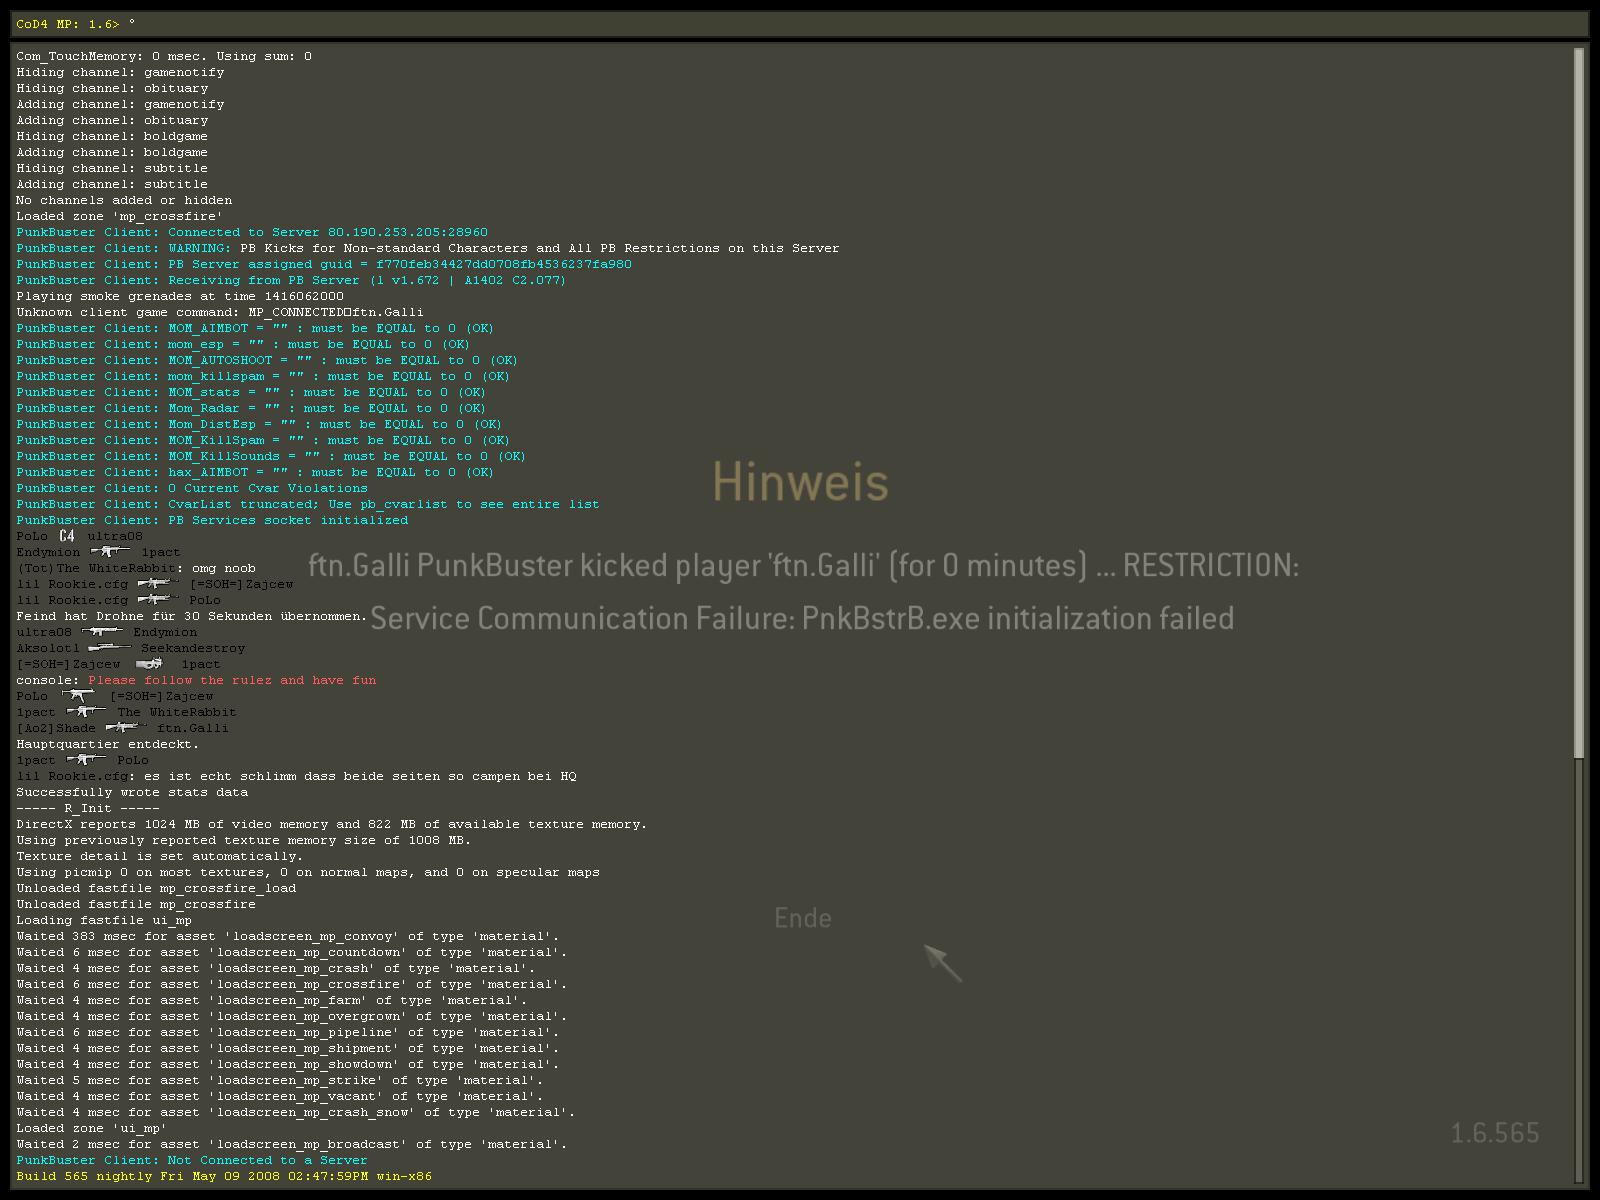Click the line "Loaded zone 'mp_crossfire'"
The image size is (1600, 1200).
(x=119, y=216)
